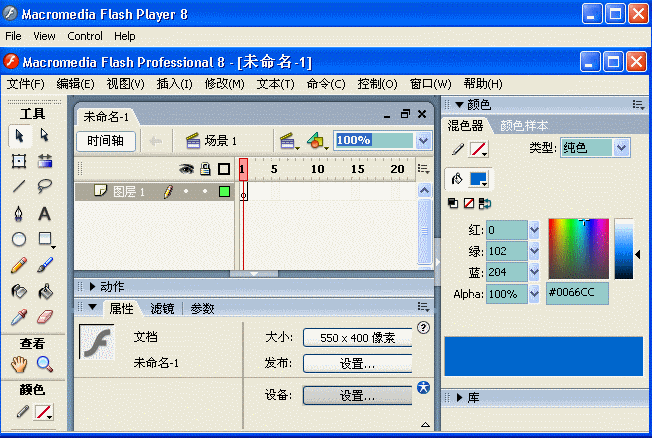The height and width of the screenshot is (438, 652).
Task: Select the Free Transform tool
Action: tap(19, 161)
